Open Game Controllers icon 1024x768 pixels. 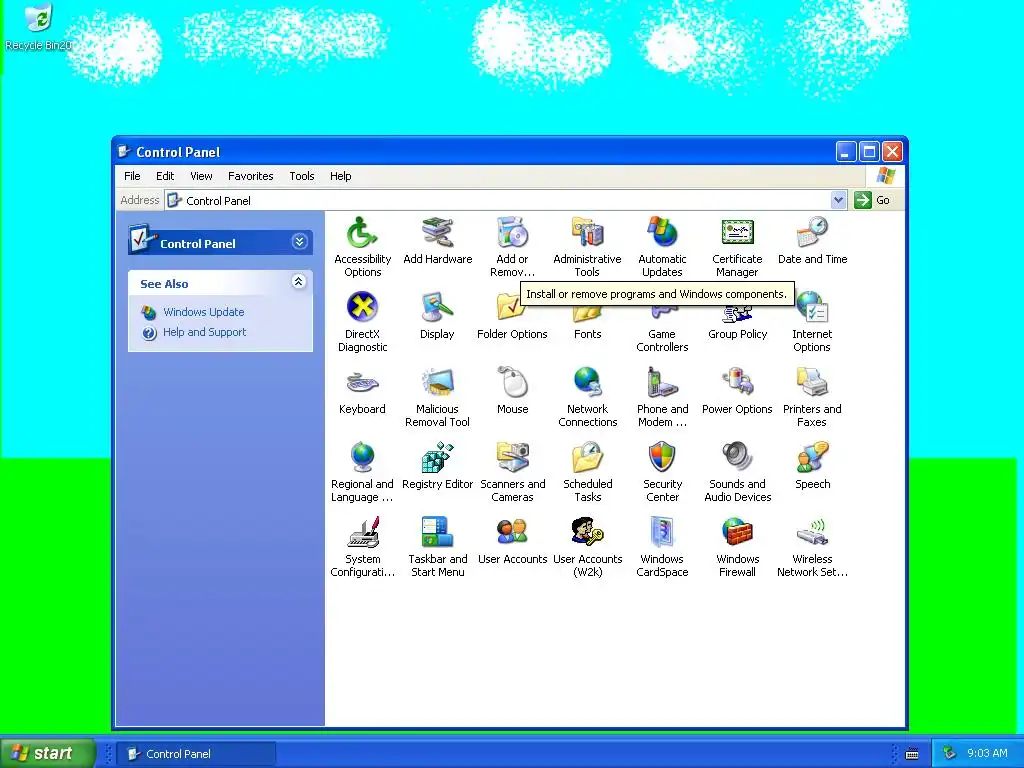coord(662,315)
